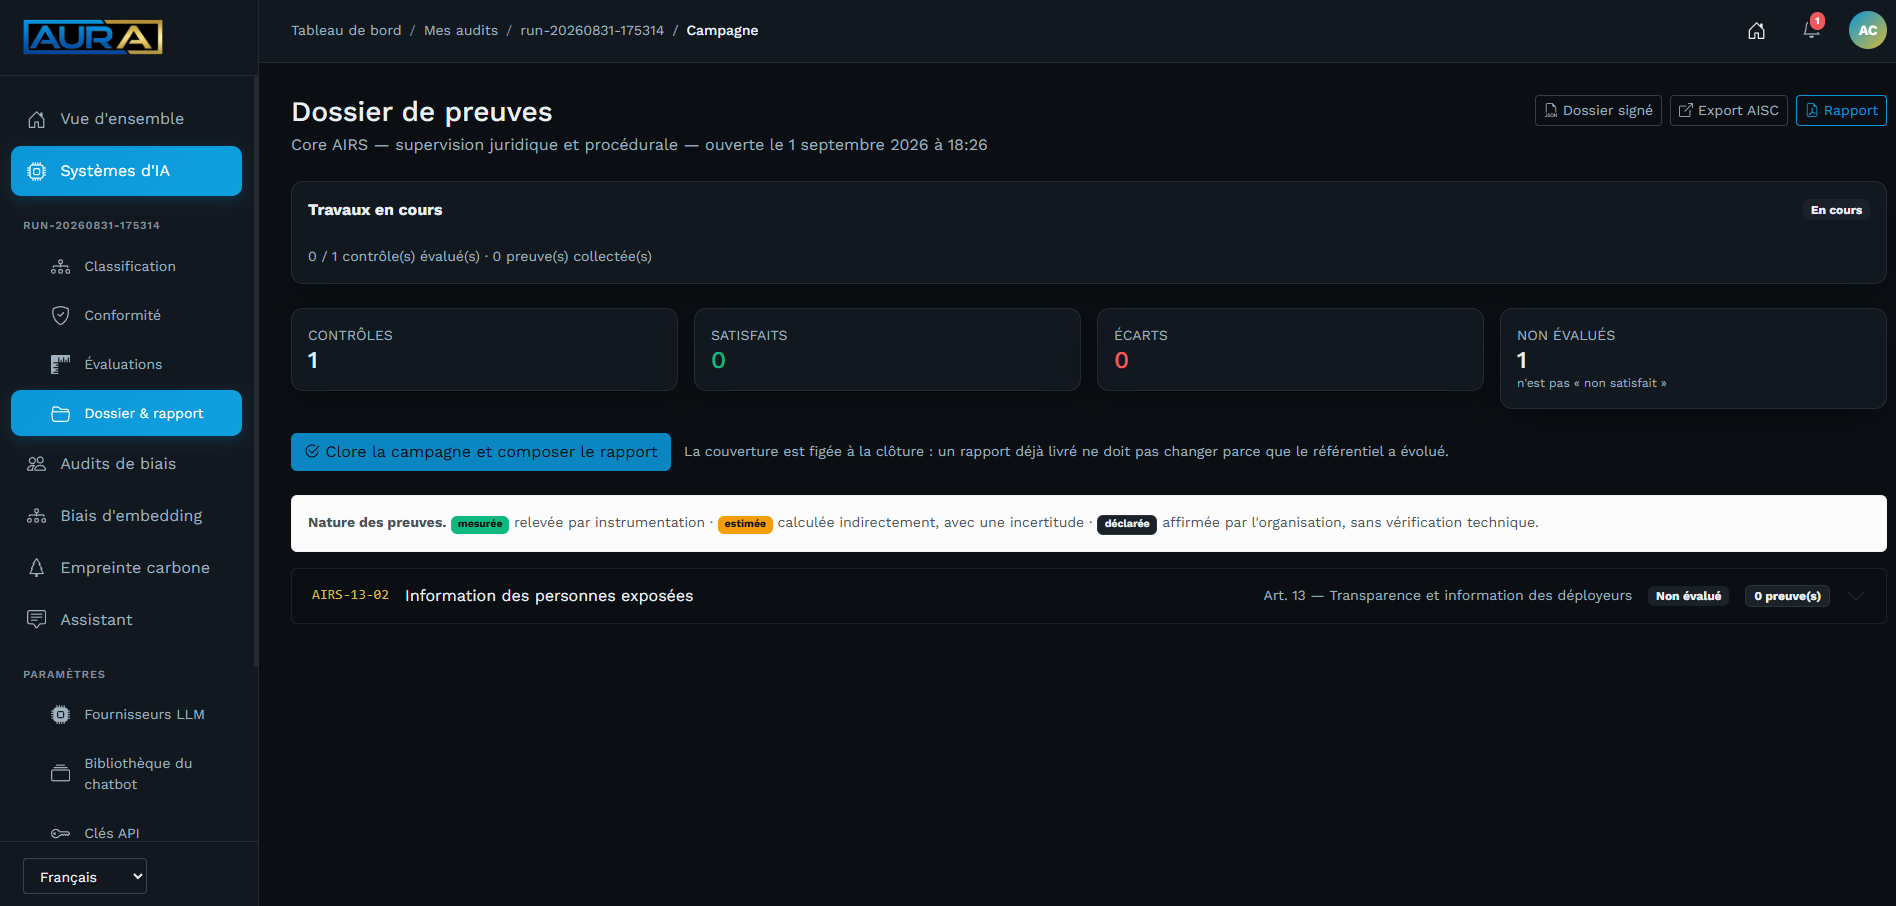Click Export AISC button
Image resolution: width=1896 pixels, height=906 pixels.
[x=1728, y=111]
